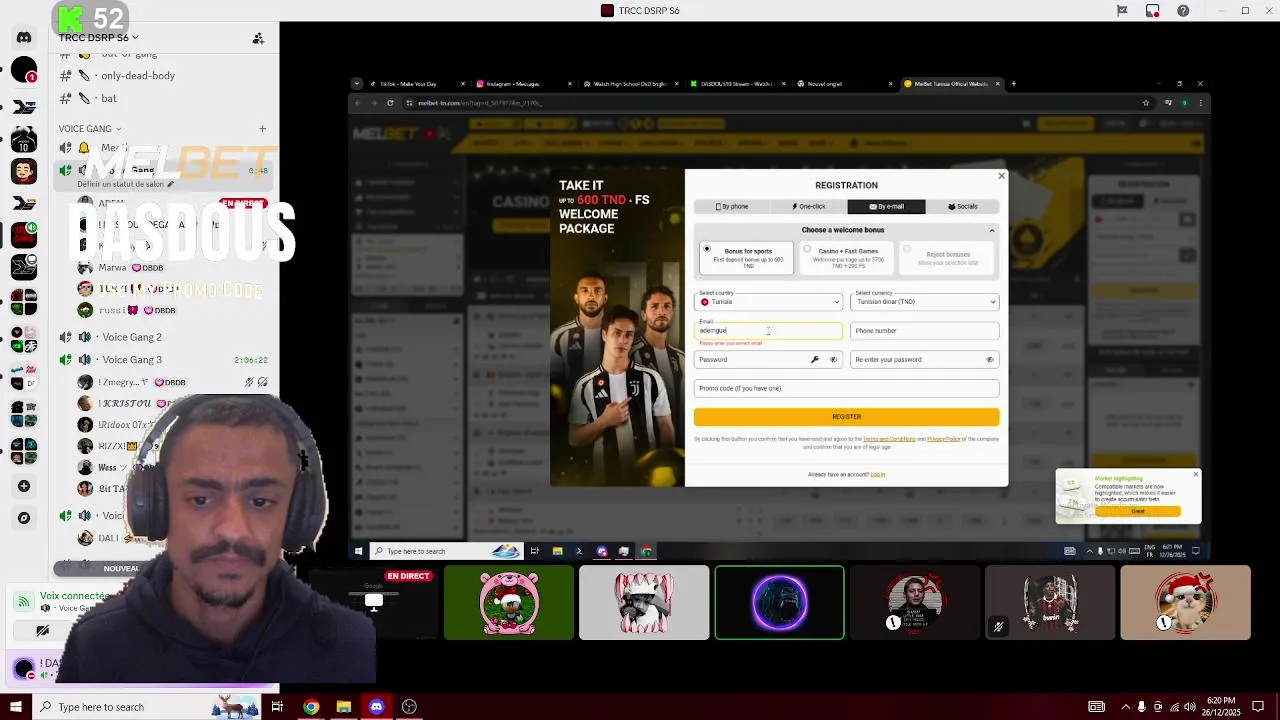The height and width of the screenshot is (720, 1280).
Task: Create a channel in VOICE GANG category
Action: (263, 128)
